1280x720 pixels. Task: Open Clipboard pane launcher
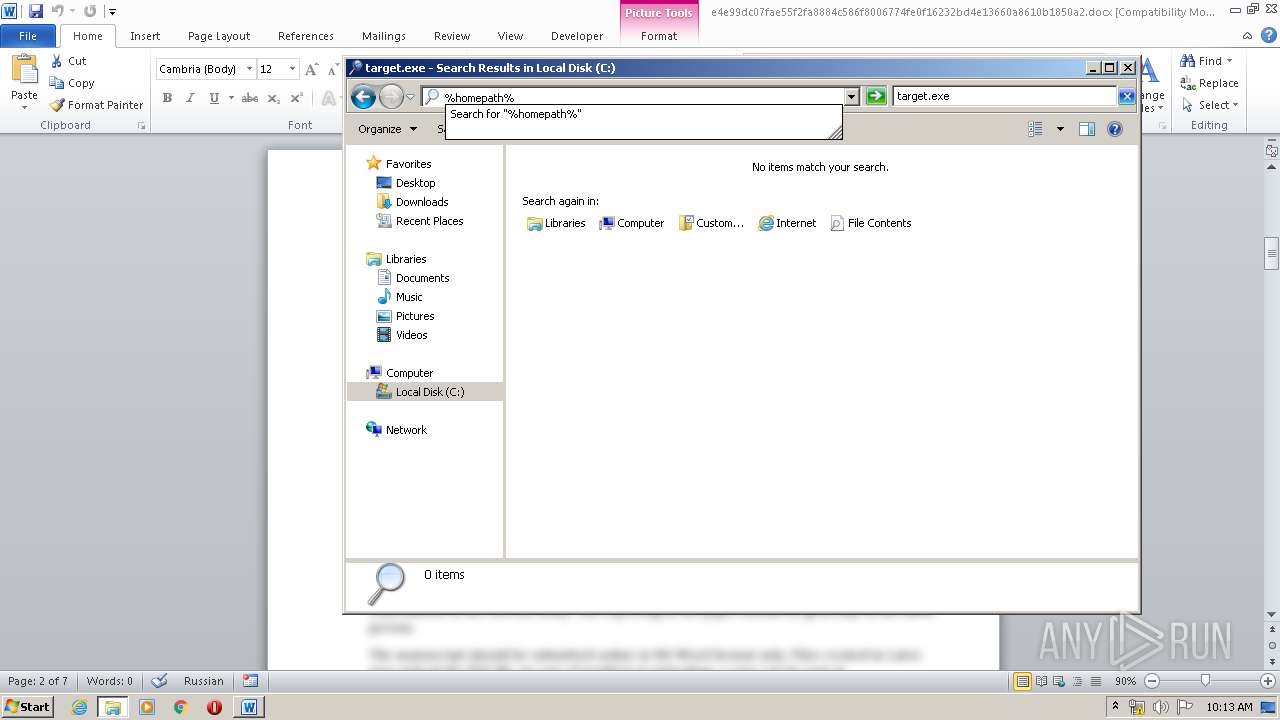click(x=141, y=126)
